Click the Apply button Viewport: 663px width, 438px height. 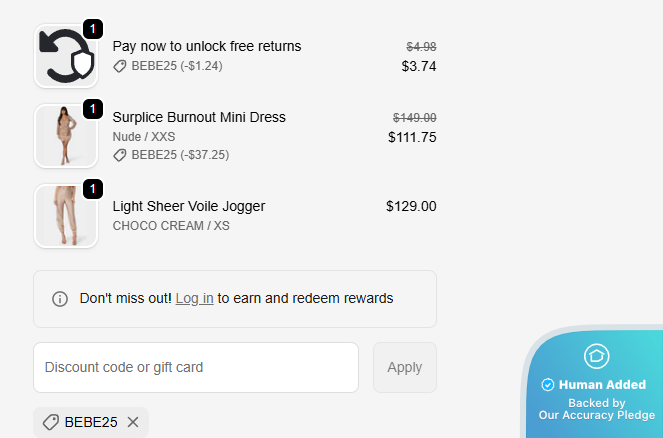tap(405, 367)
